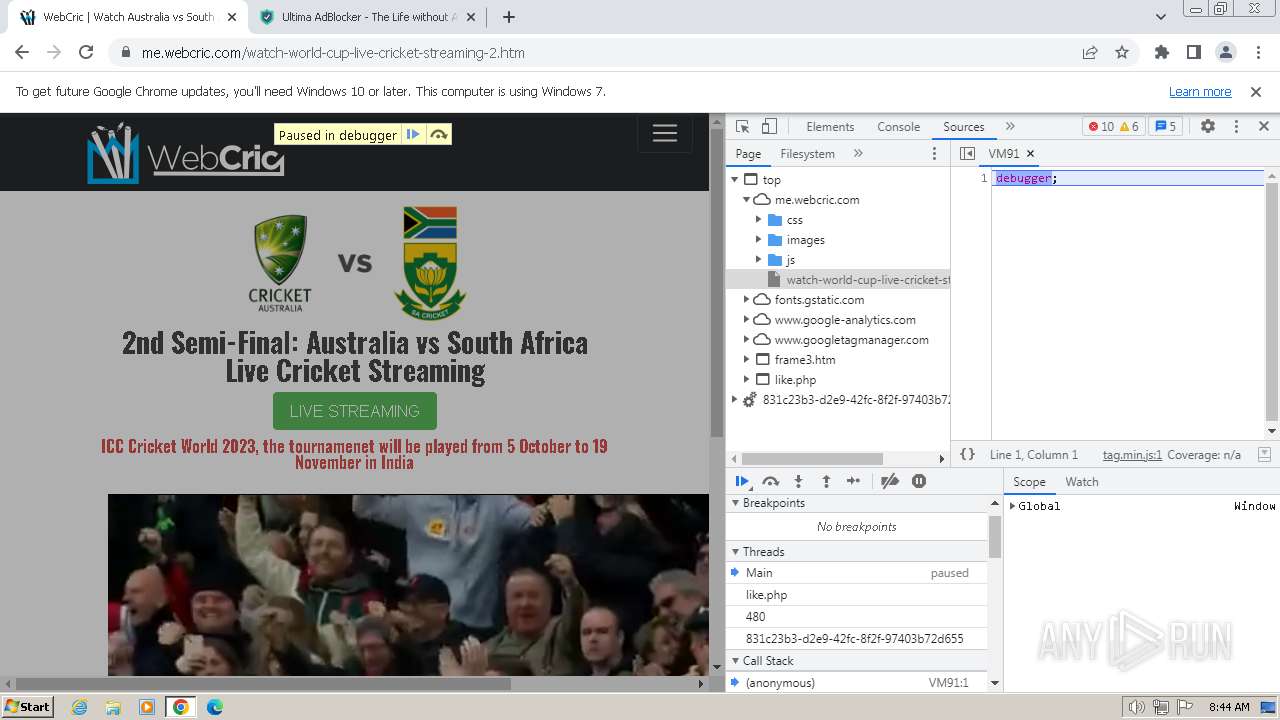This screenshot has height=720, width=1280.
Task: Collapse the me.webcric.com domain node
Action: (x=746, y=200)
